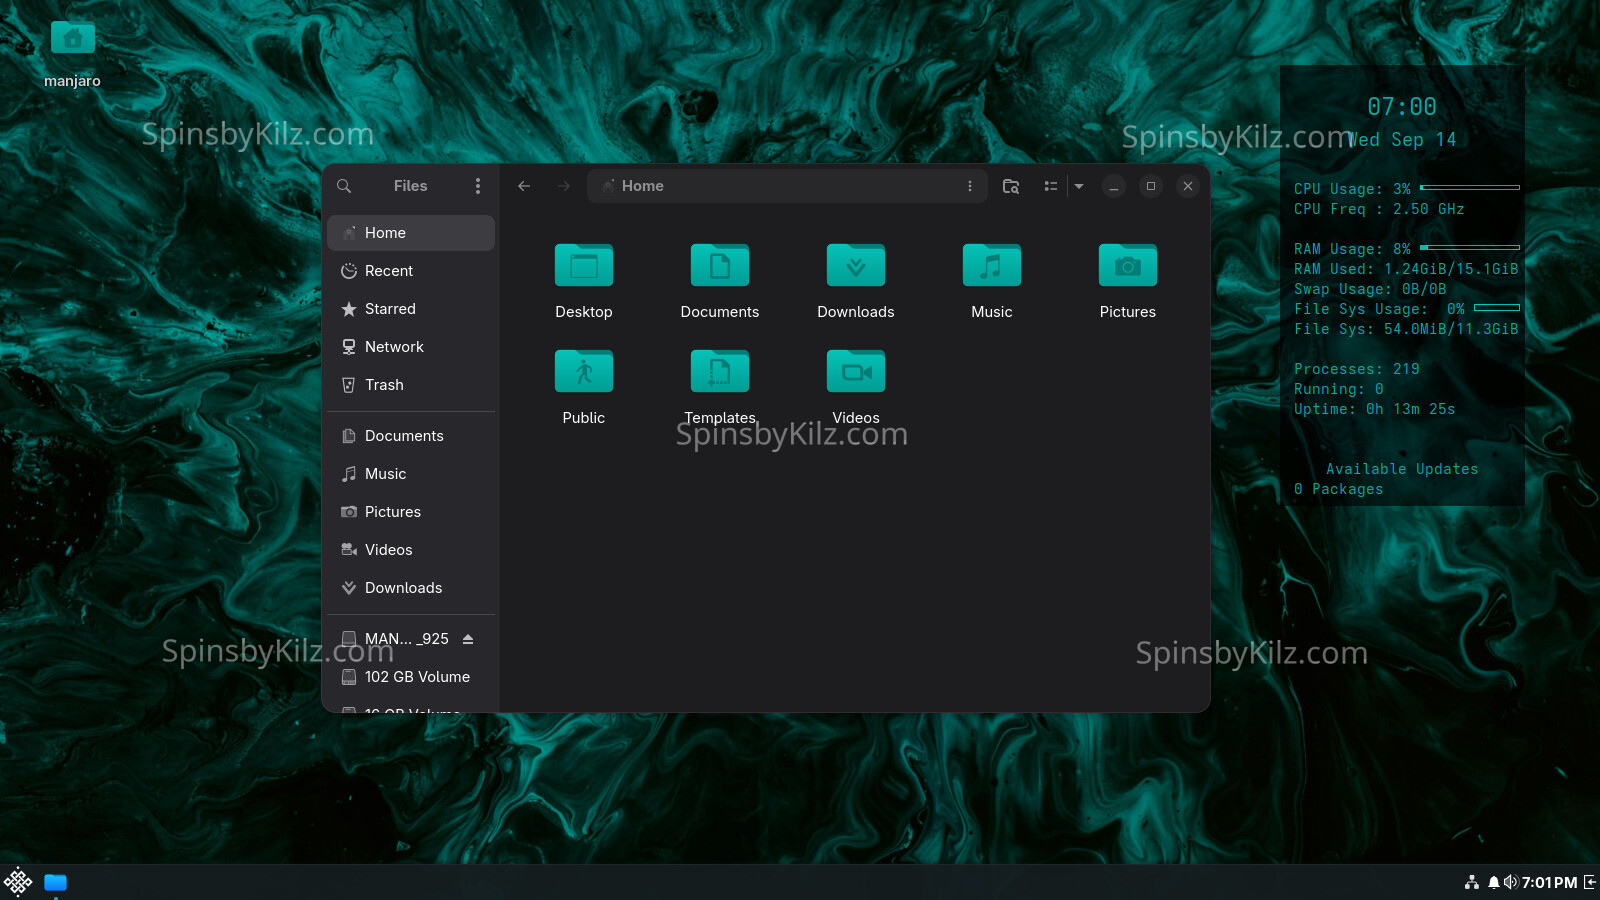The image size is (1600, 900).
Task: Eject the MAN..._925 drive
Action: 468,639
